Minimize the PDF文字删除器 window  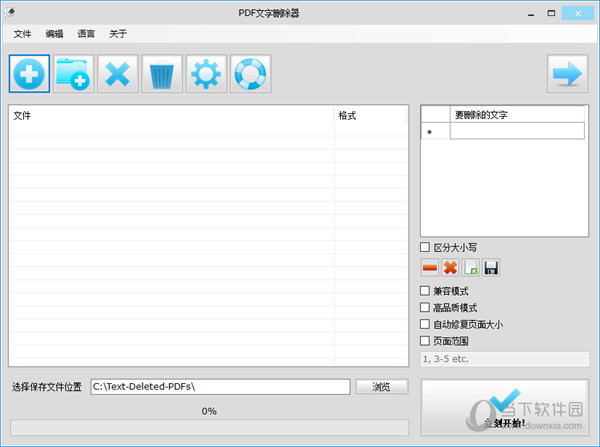(531, 14)
